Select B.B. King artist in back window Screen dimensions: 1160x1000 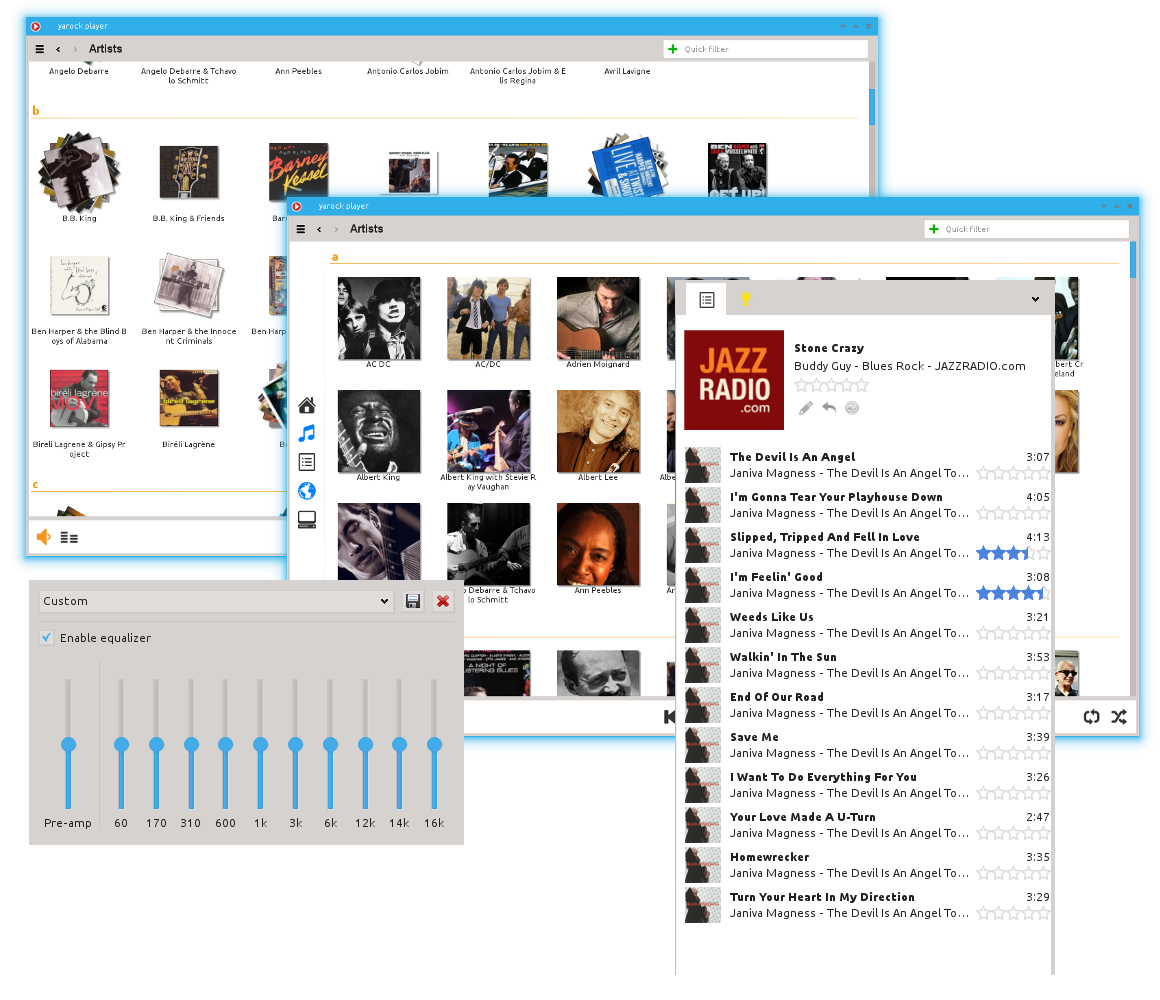(x=78, y=172)
